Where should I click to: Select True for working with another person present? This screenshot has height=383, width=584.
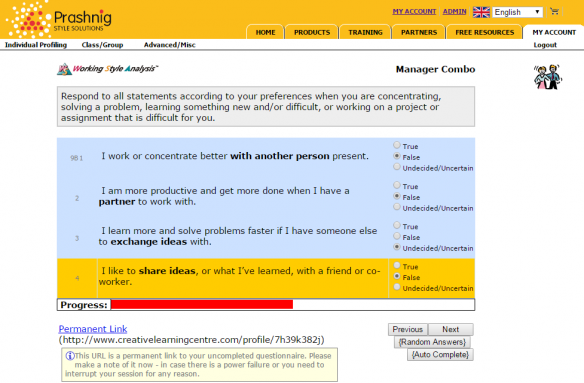[397, 145]
